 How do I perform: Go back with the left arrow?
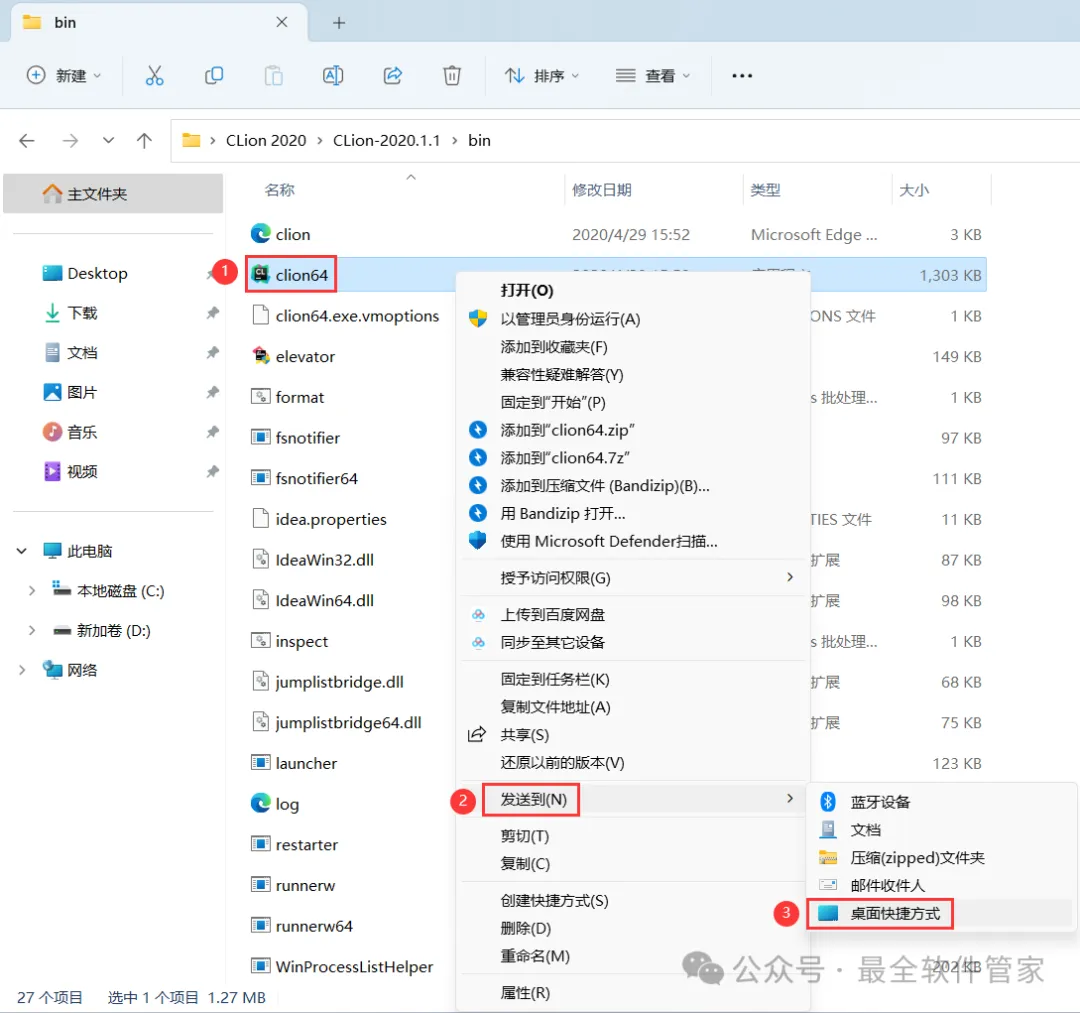[27, 140]
